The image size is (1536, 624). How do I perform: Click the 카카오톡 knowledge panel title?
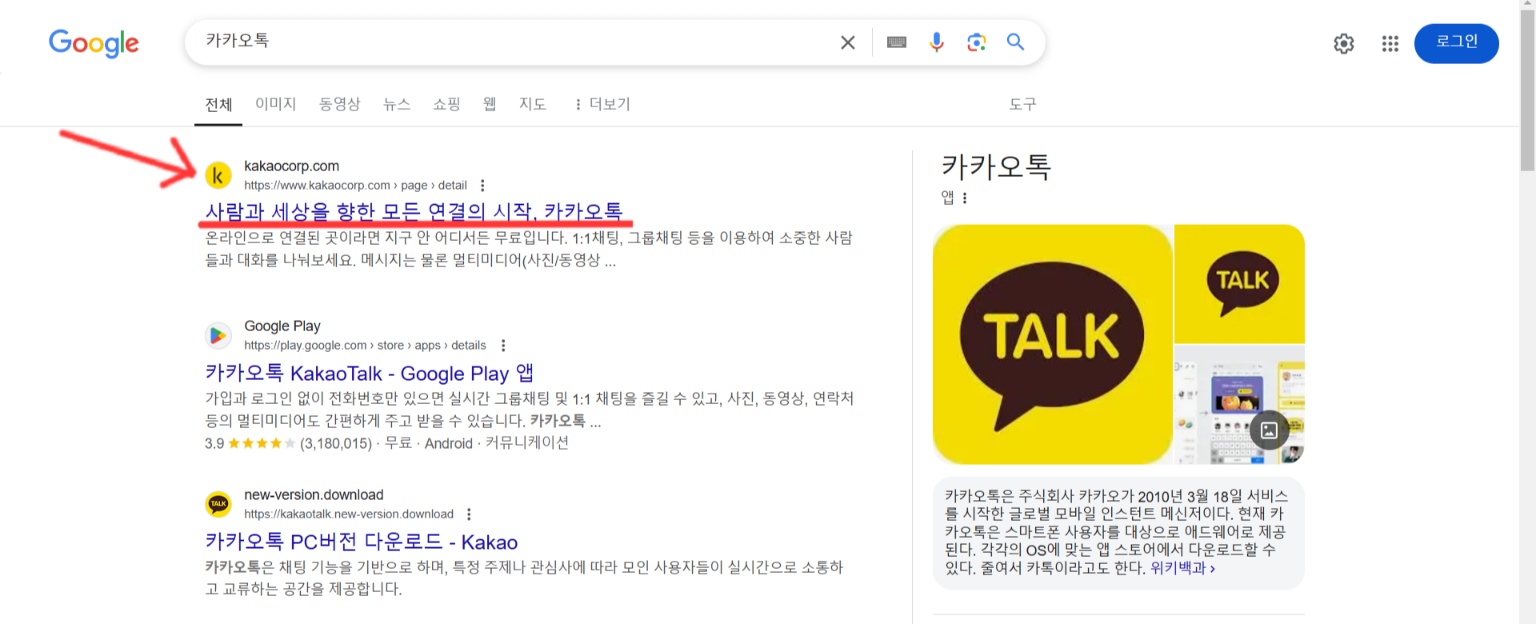[x=996, y=166]
